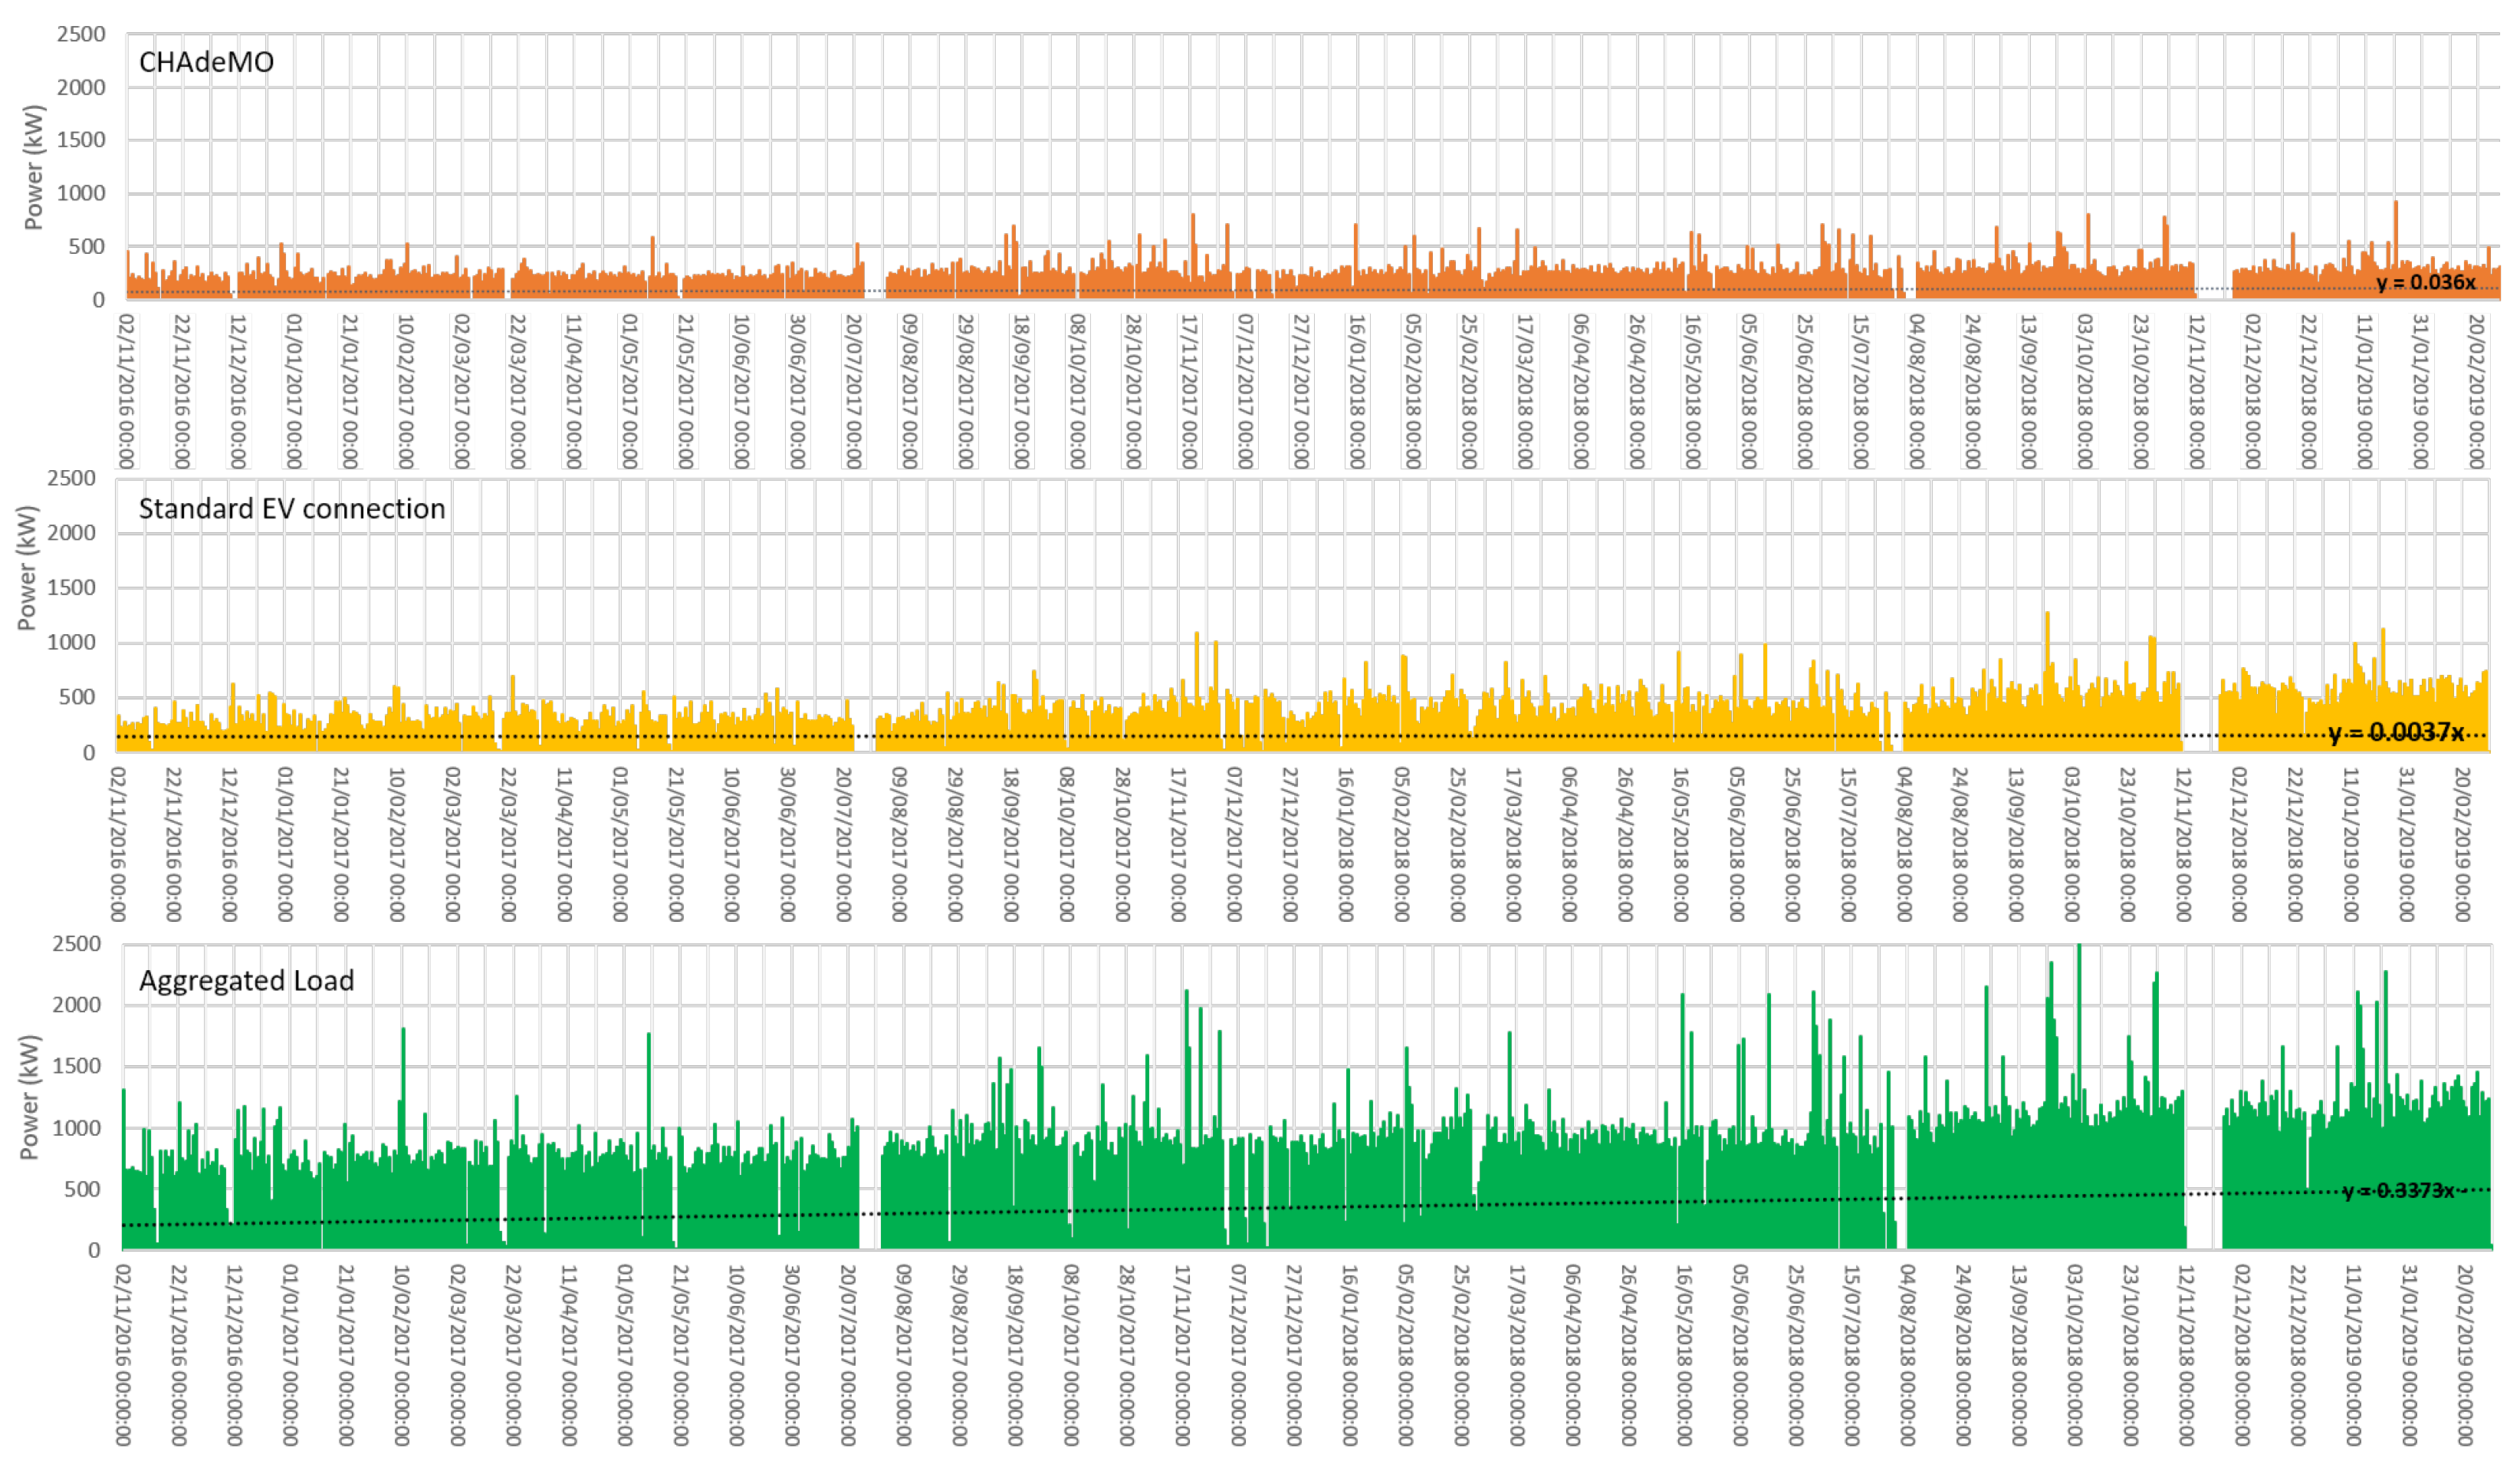2520x1474 pixels.
Task: Click the Aggregated Load chart title
Action: (x=246, y=981)
